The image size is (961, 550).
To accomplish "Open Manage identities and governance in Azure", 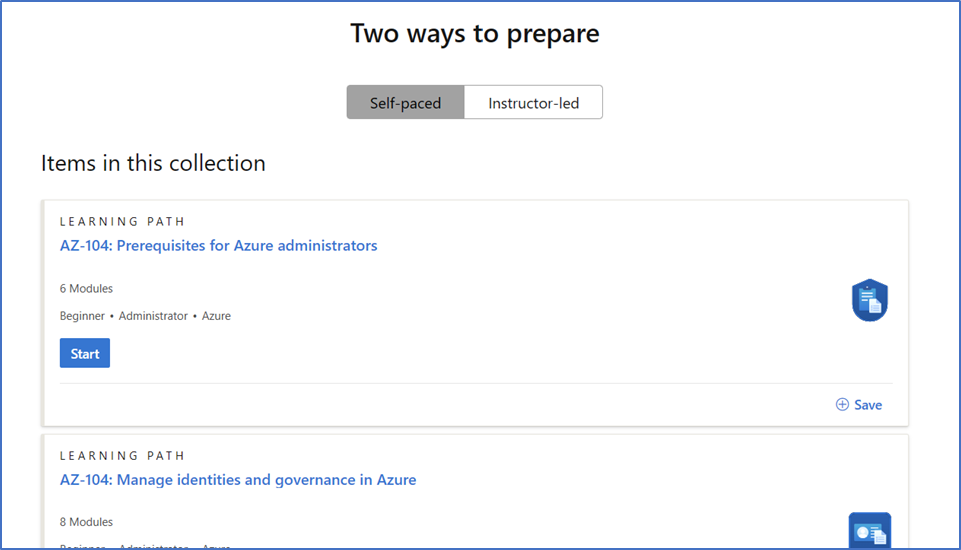I will [238, 479].
